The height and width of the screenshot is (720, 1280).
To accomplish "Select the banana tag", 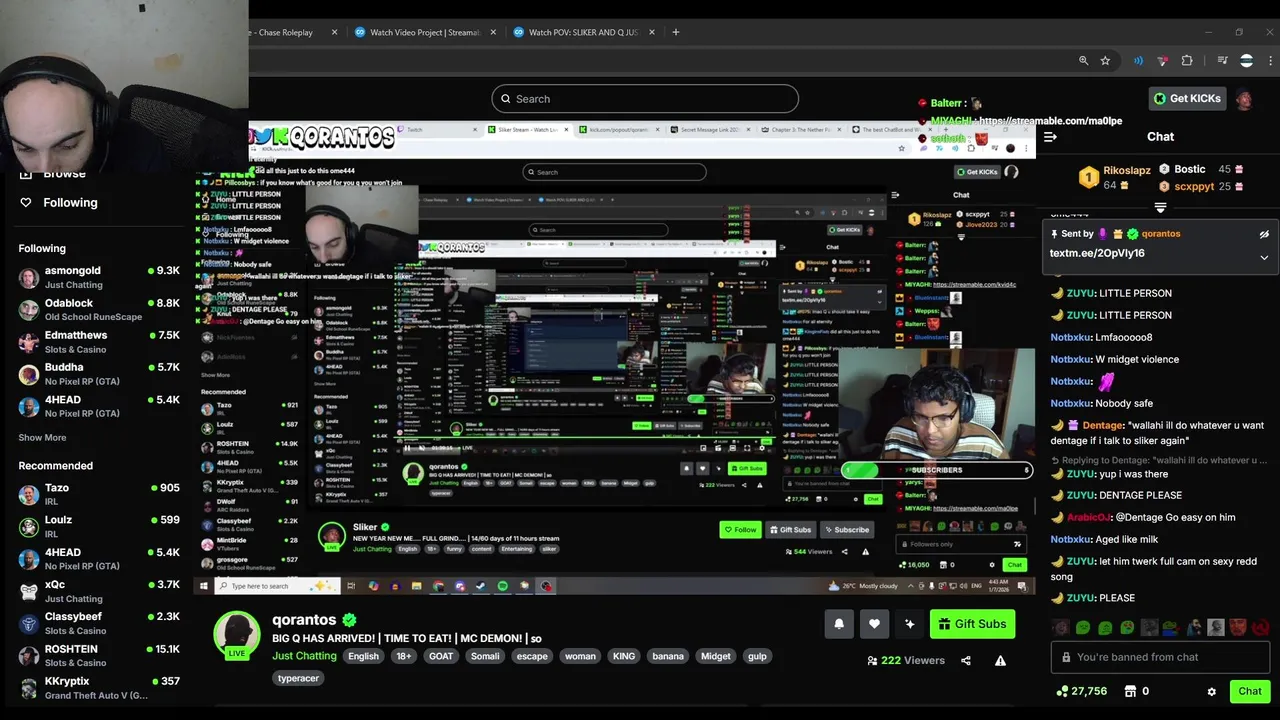I will [668, 656].
